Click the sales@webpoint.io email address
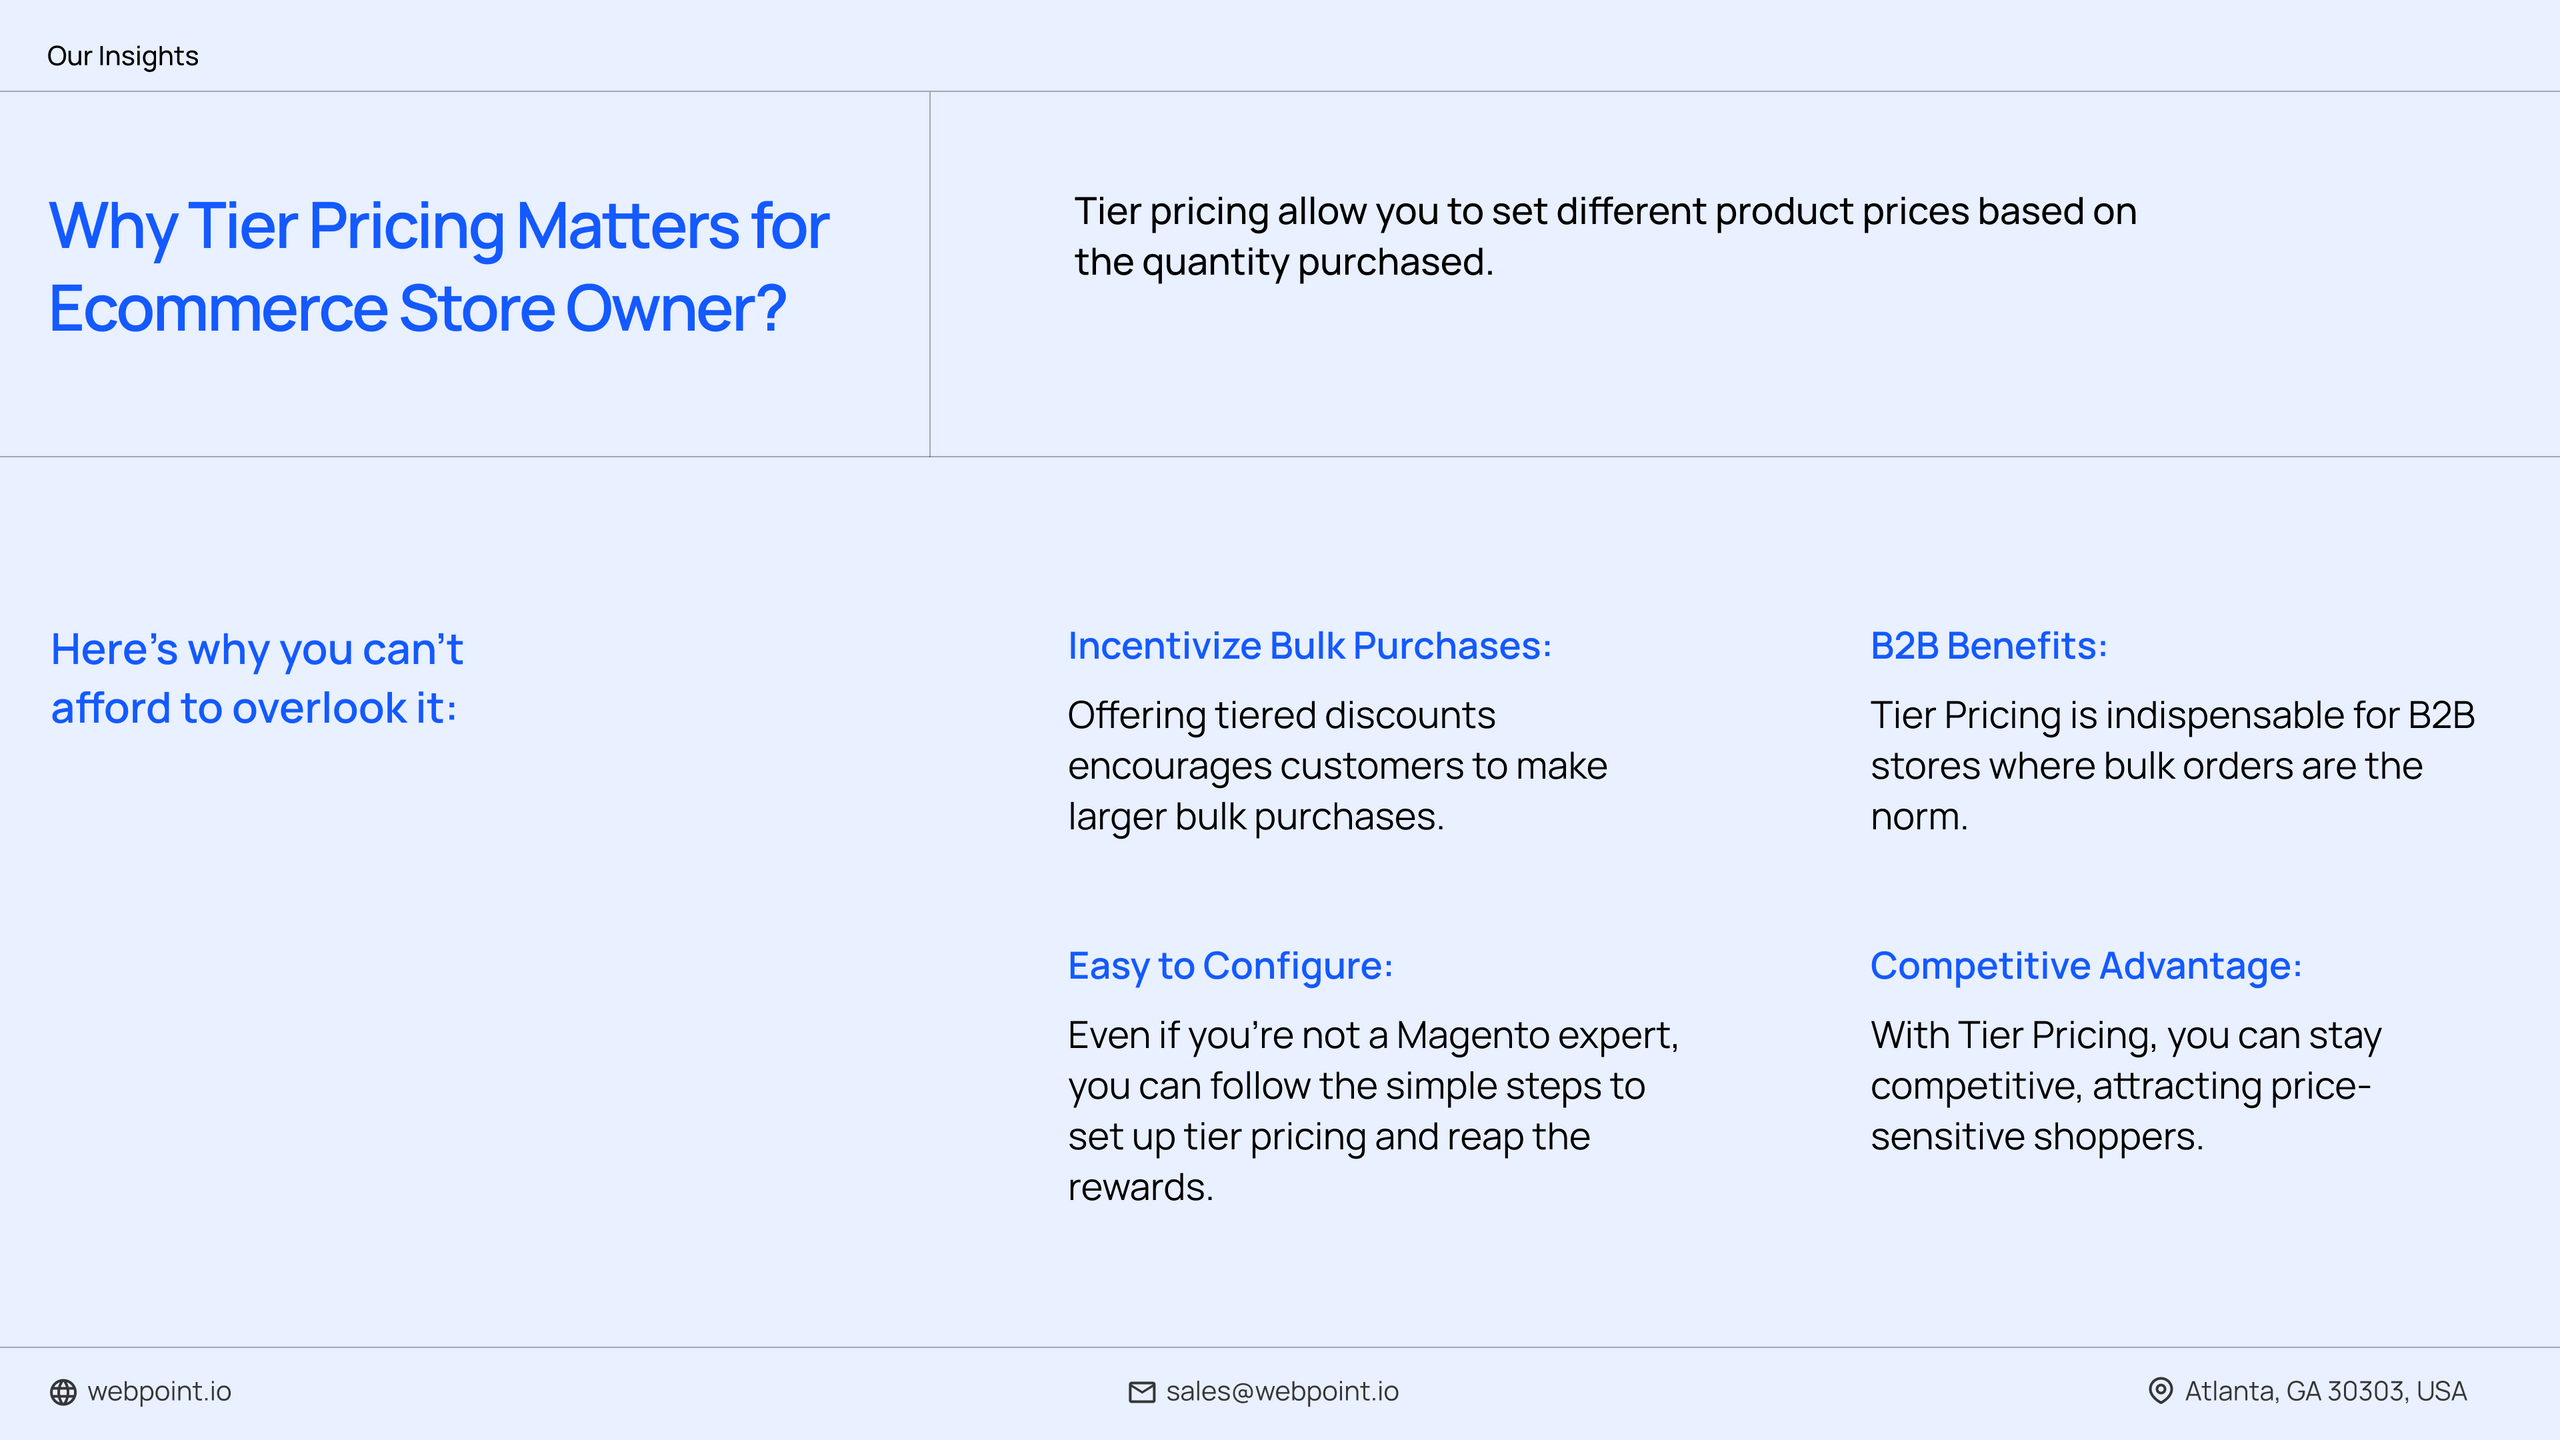 click(1282, 1391)
